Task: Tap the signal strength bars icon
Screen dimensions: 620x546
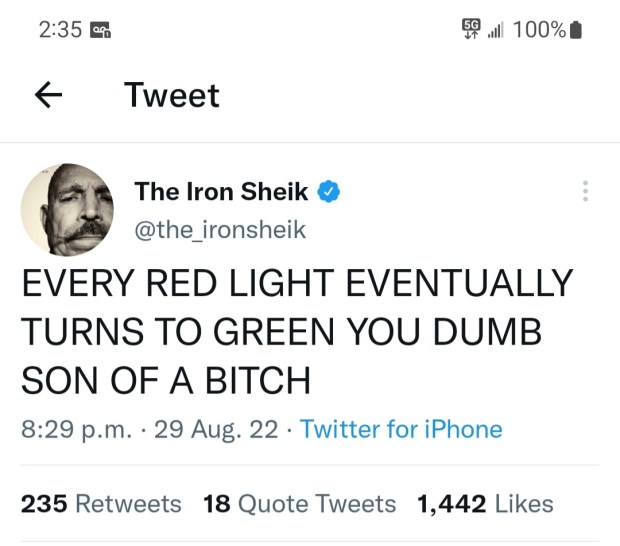Action: 493,30
